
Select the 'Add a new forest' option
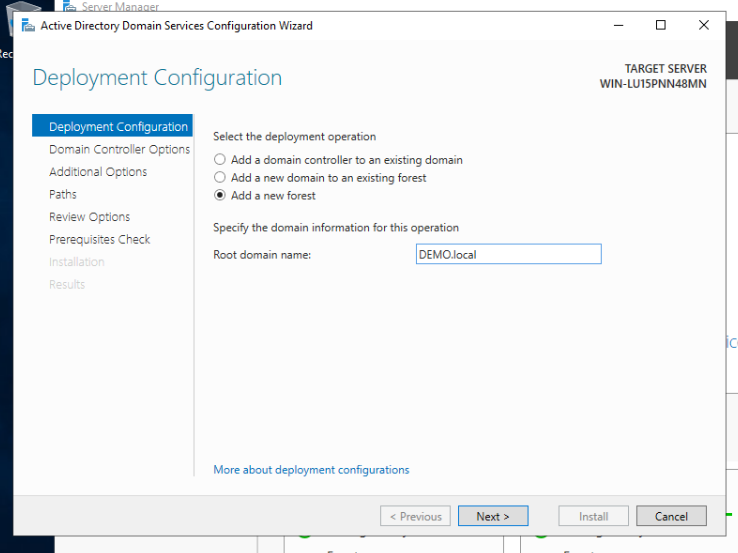pos(220,196)
